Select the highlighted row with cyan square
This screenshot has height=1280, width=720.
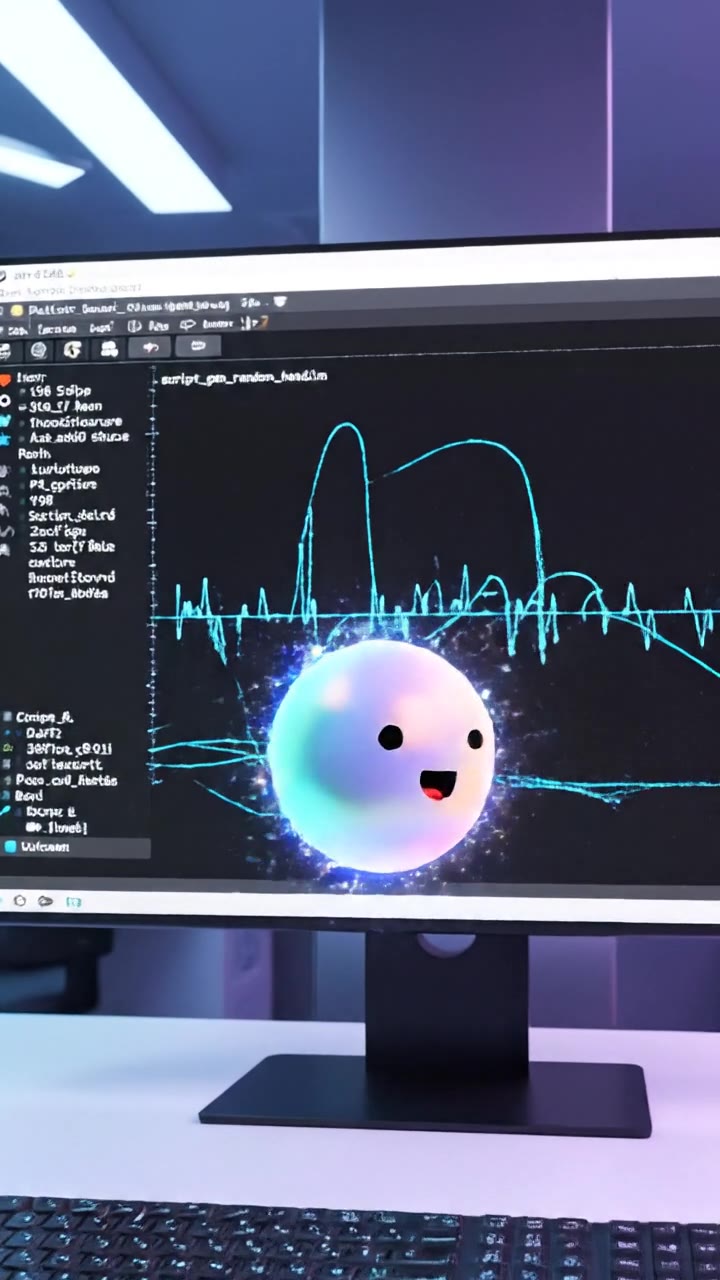pos(75,847)
